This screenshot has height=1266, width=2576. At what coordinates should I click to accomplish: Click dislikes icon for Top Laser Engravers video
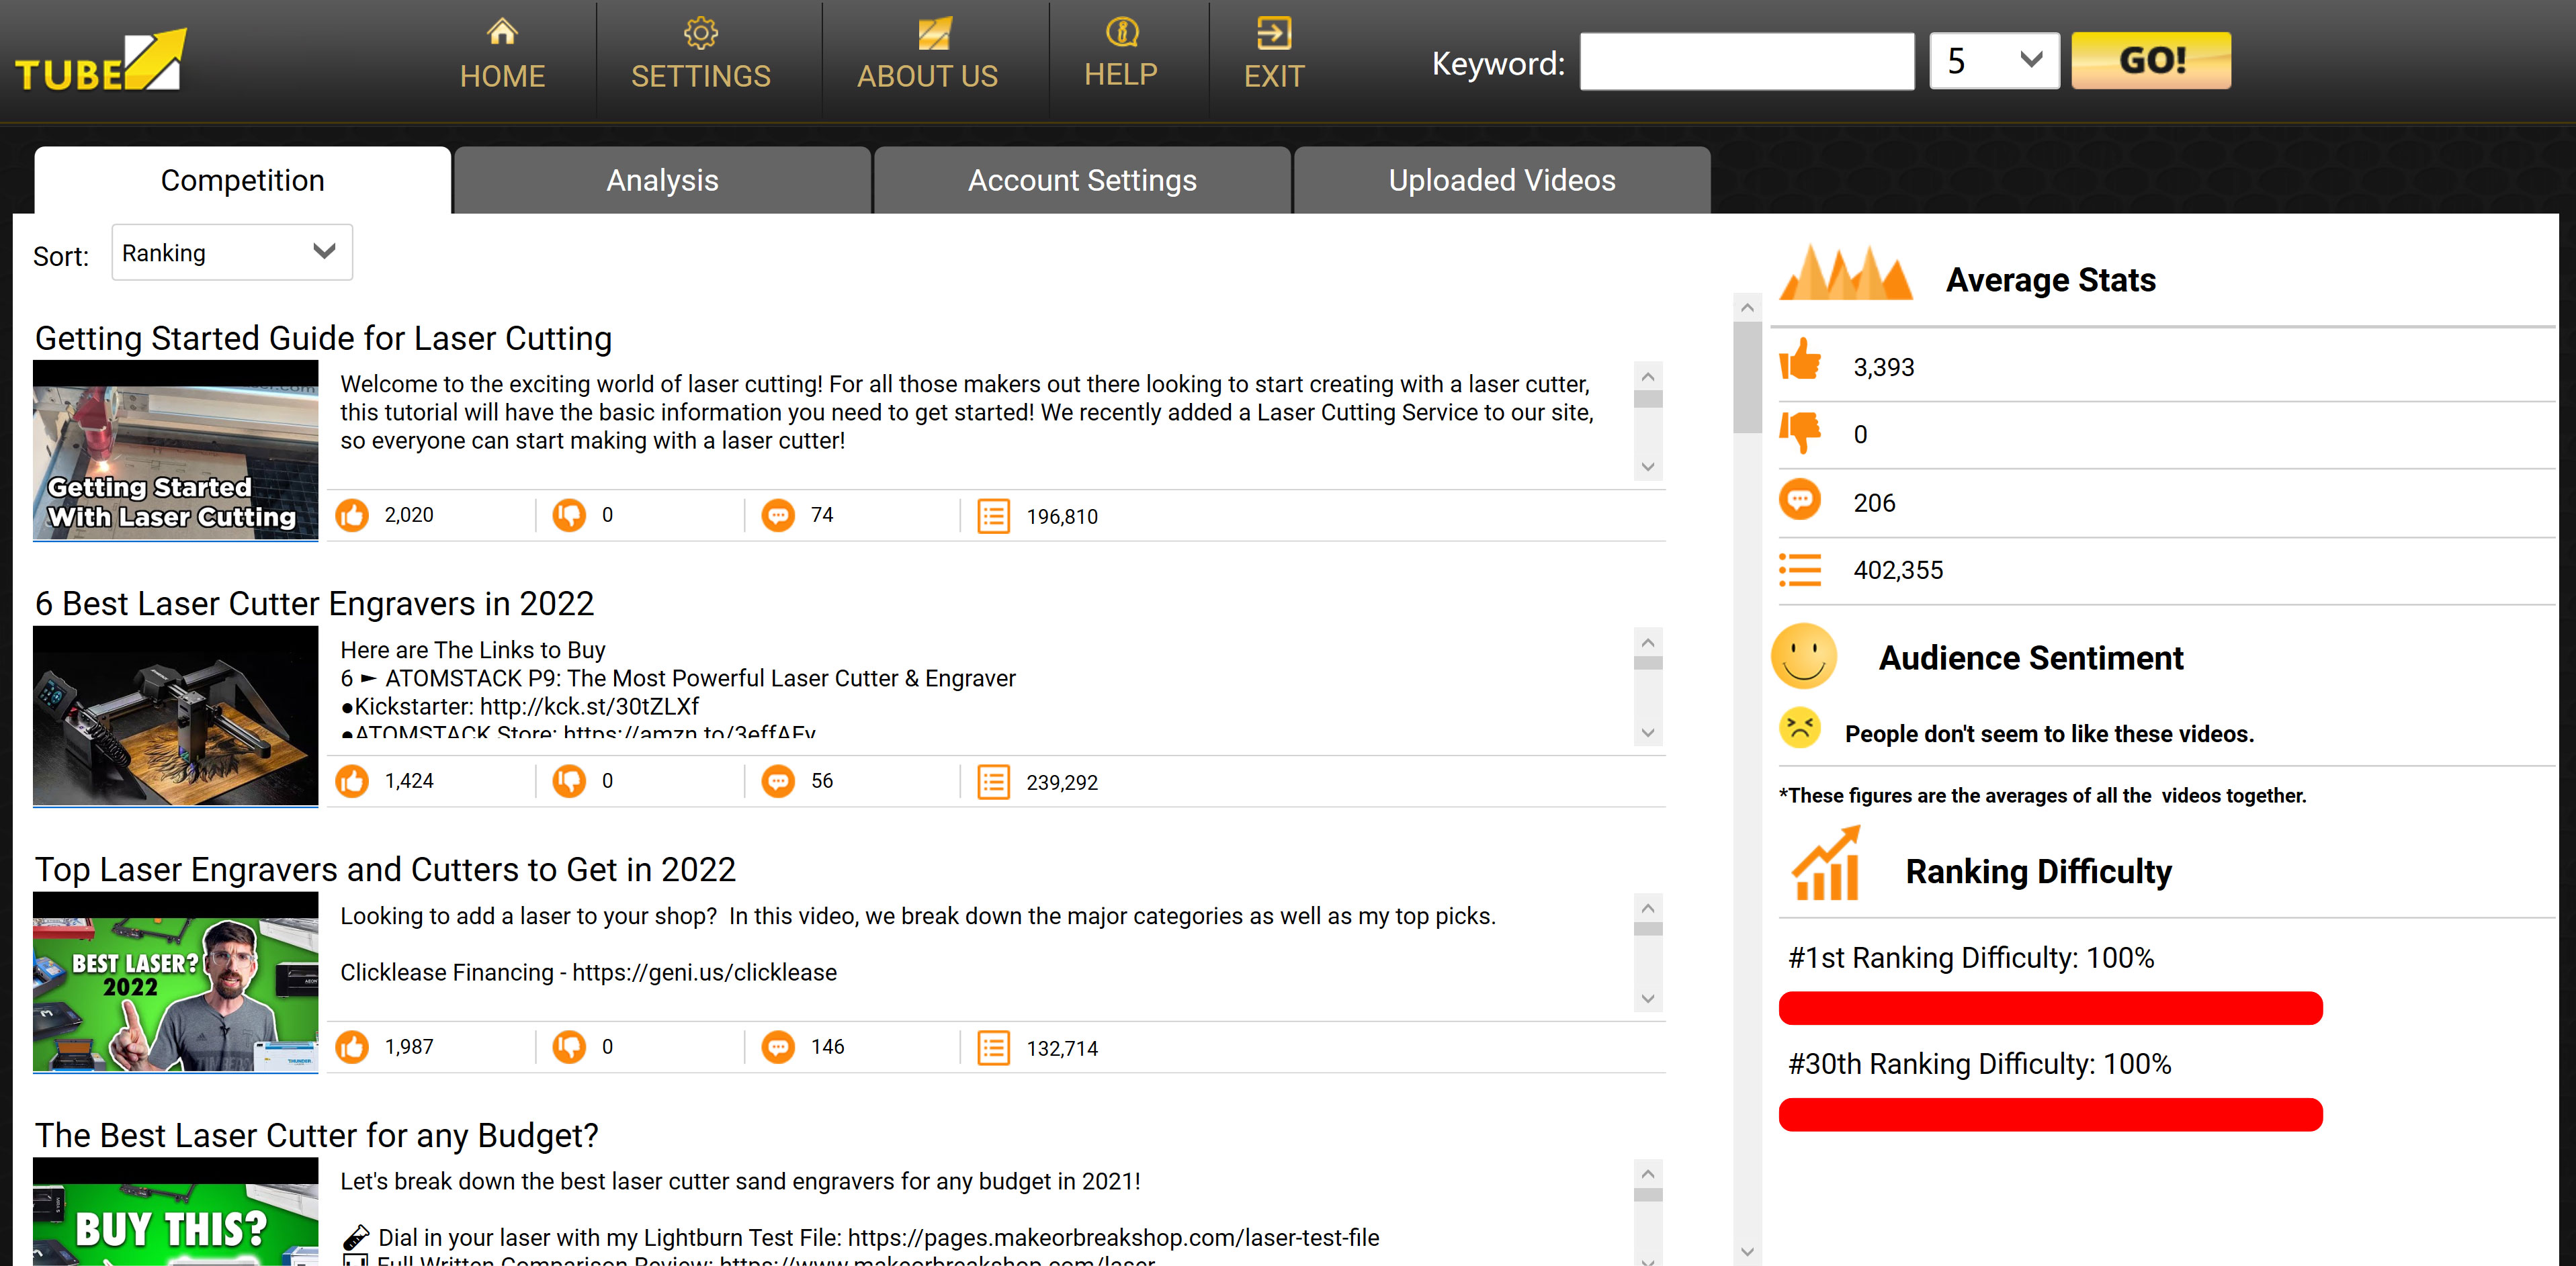[570, 1048]
